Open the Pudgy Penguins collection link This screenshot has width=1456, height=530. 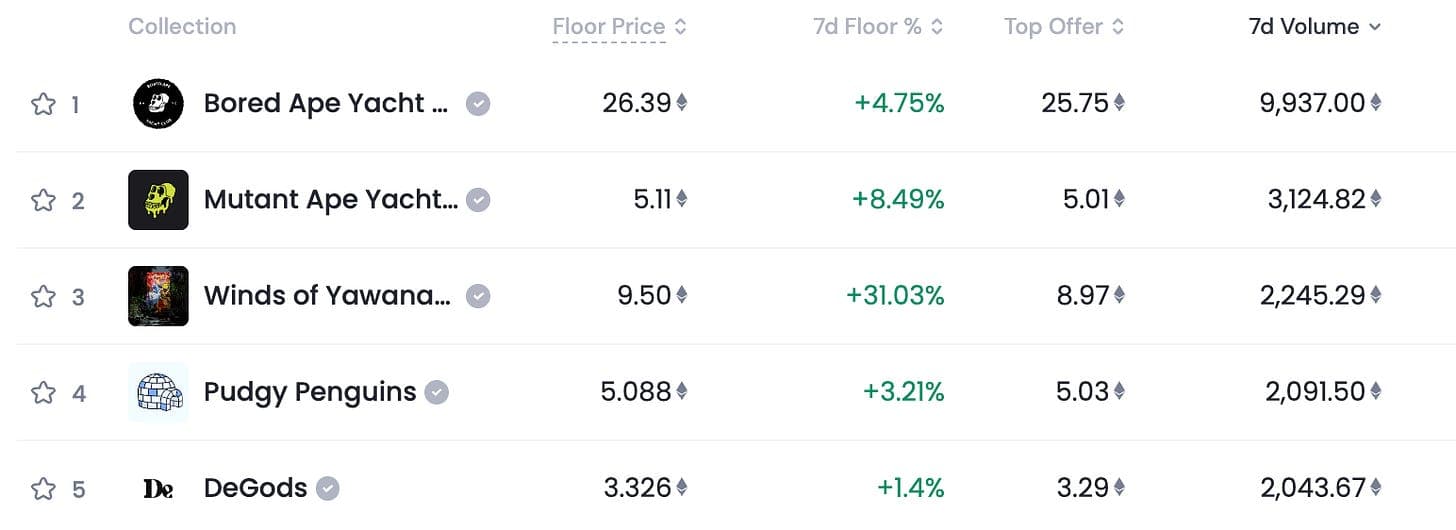310,391
